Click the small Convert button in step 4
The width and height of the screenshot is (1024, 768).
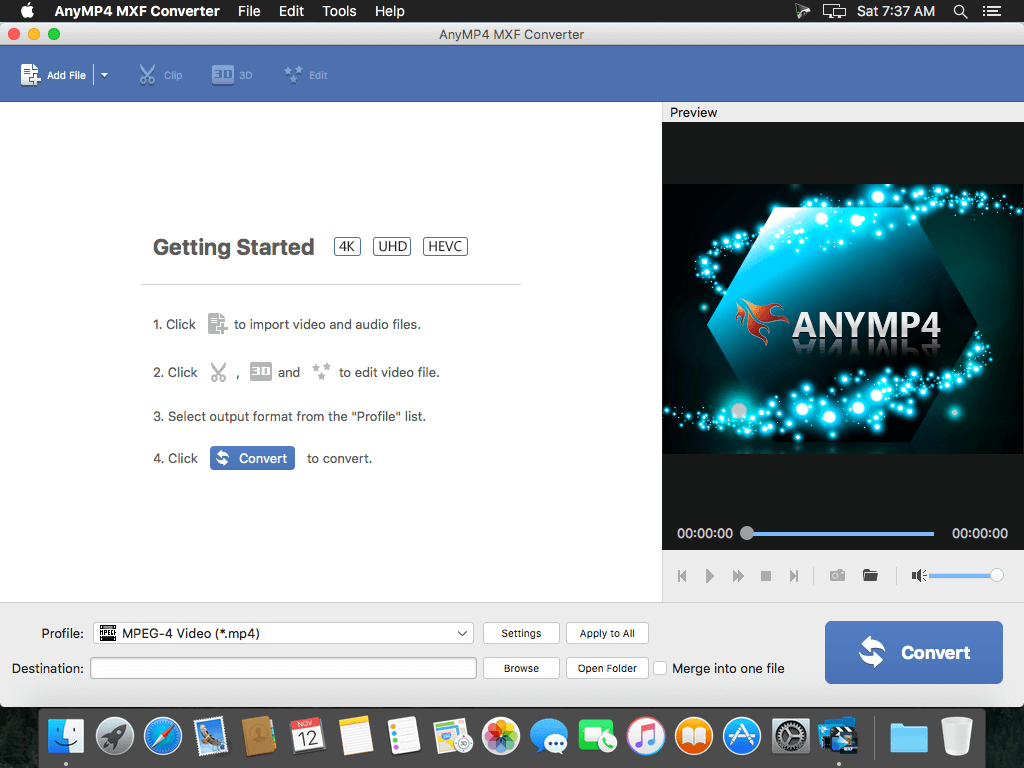pos(252,458)
